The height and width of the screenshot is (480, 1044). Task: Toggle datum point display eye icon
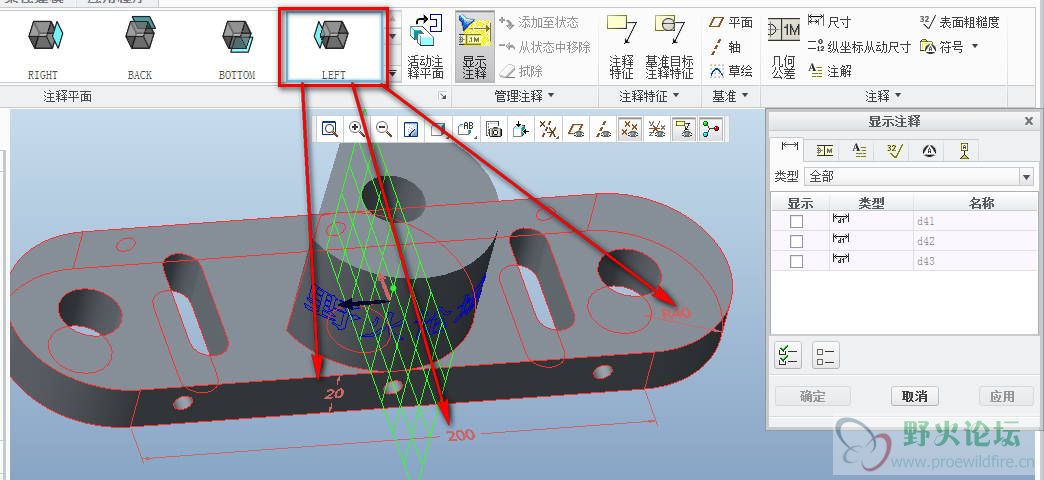click(x=629, y=129)
